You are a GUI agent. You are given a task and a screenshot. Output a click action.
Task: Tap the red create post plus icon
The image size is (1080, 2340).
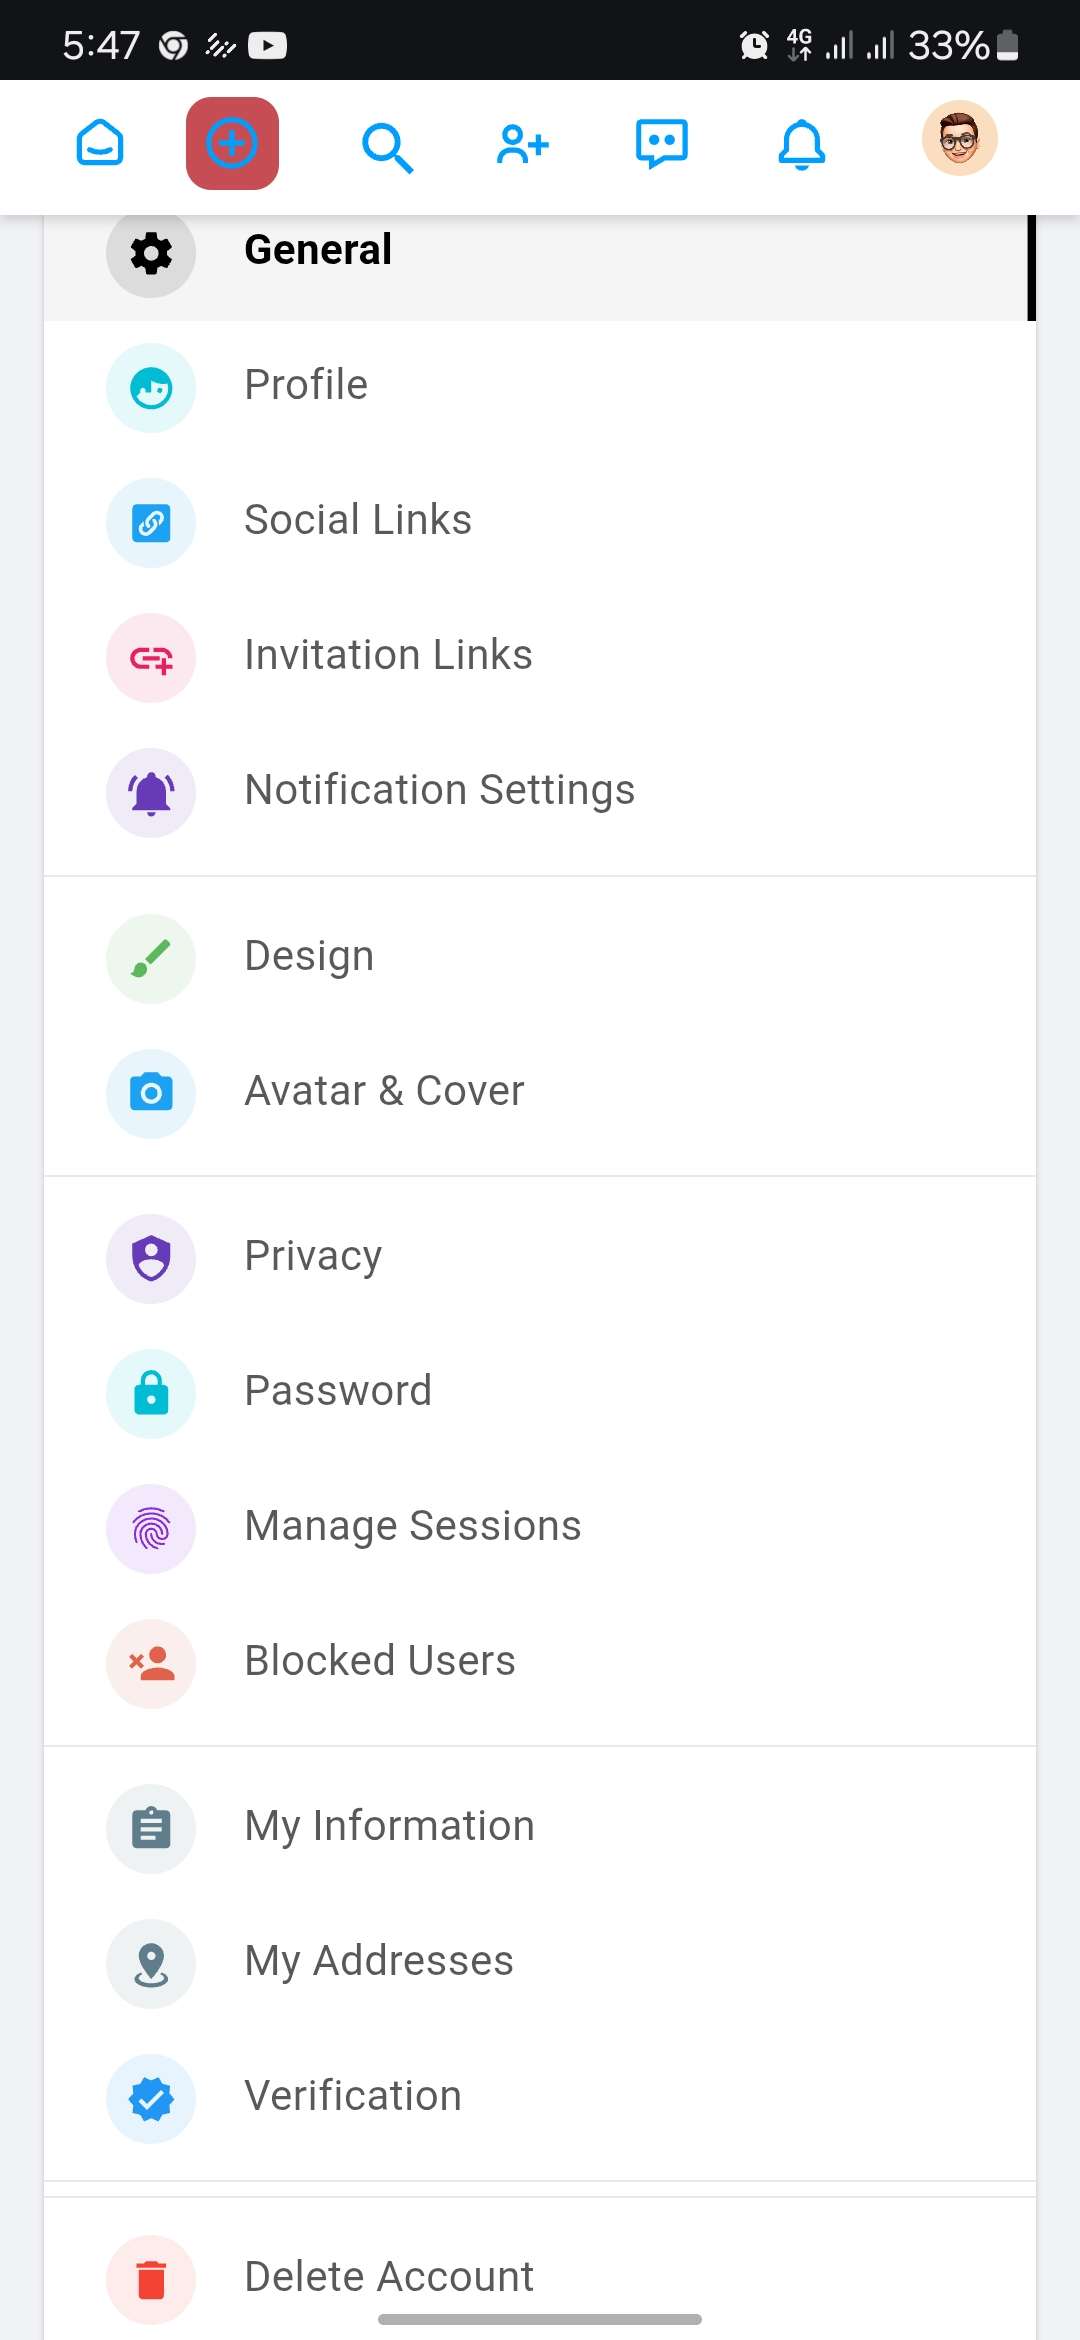(x=232, y=143)
